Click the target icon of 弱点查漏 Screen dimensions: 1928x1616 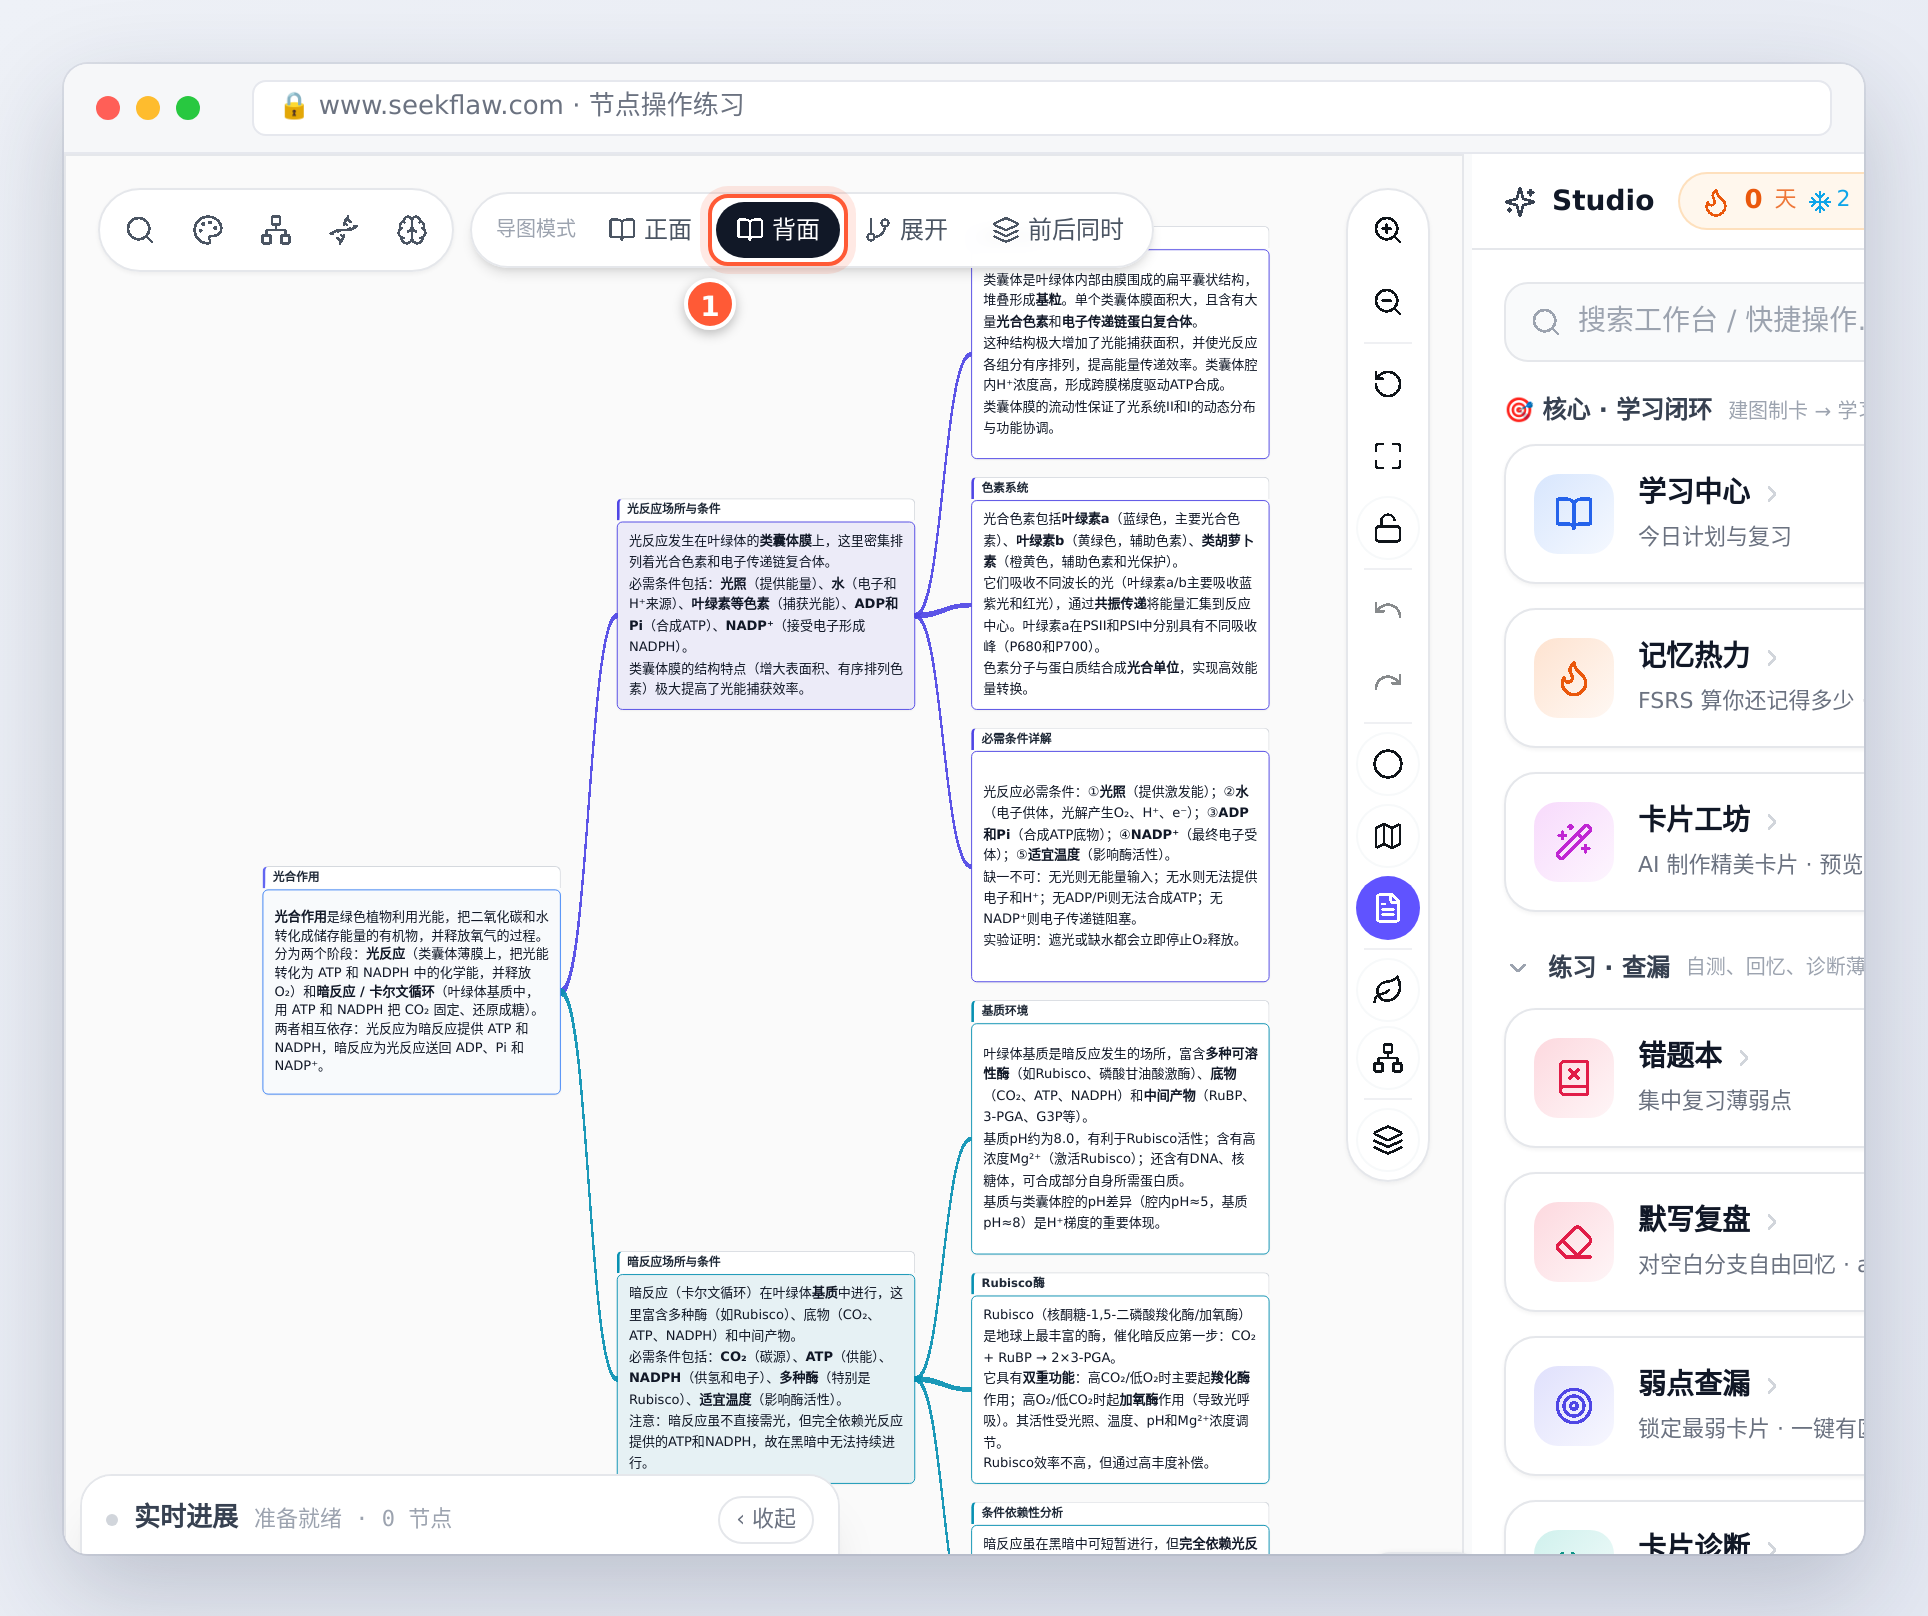tap(1574, 1406)
